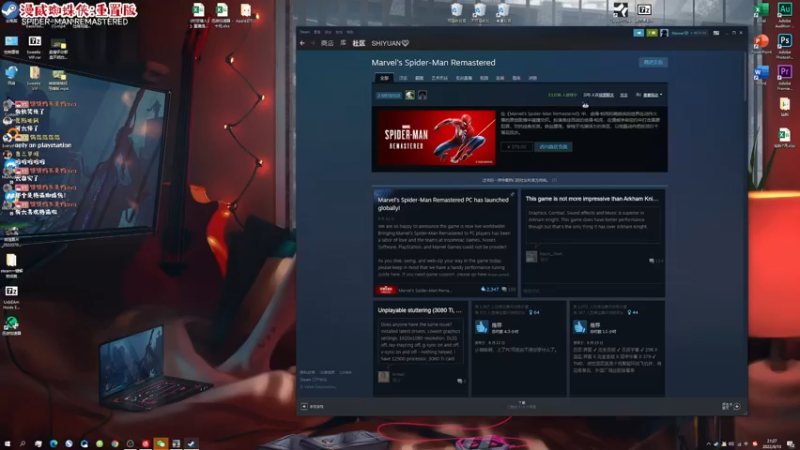Screen dimensions: 800x450
Task: Open Google Chrome from the taskbar
Action: pyautogui.click(x=115, y=444)
